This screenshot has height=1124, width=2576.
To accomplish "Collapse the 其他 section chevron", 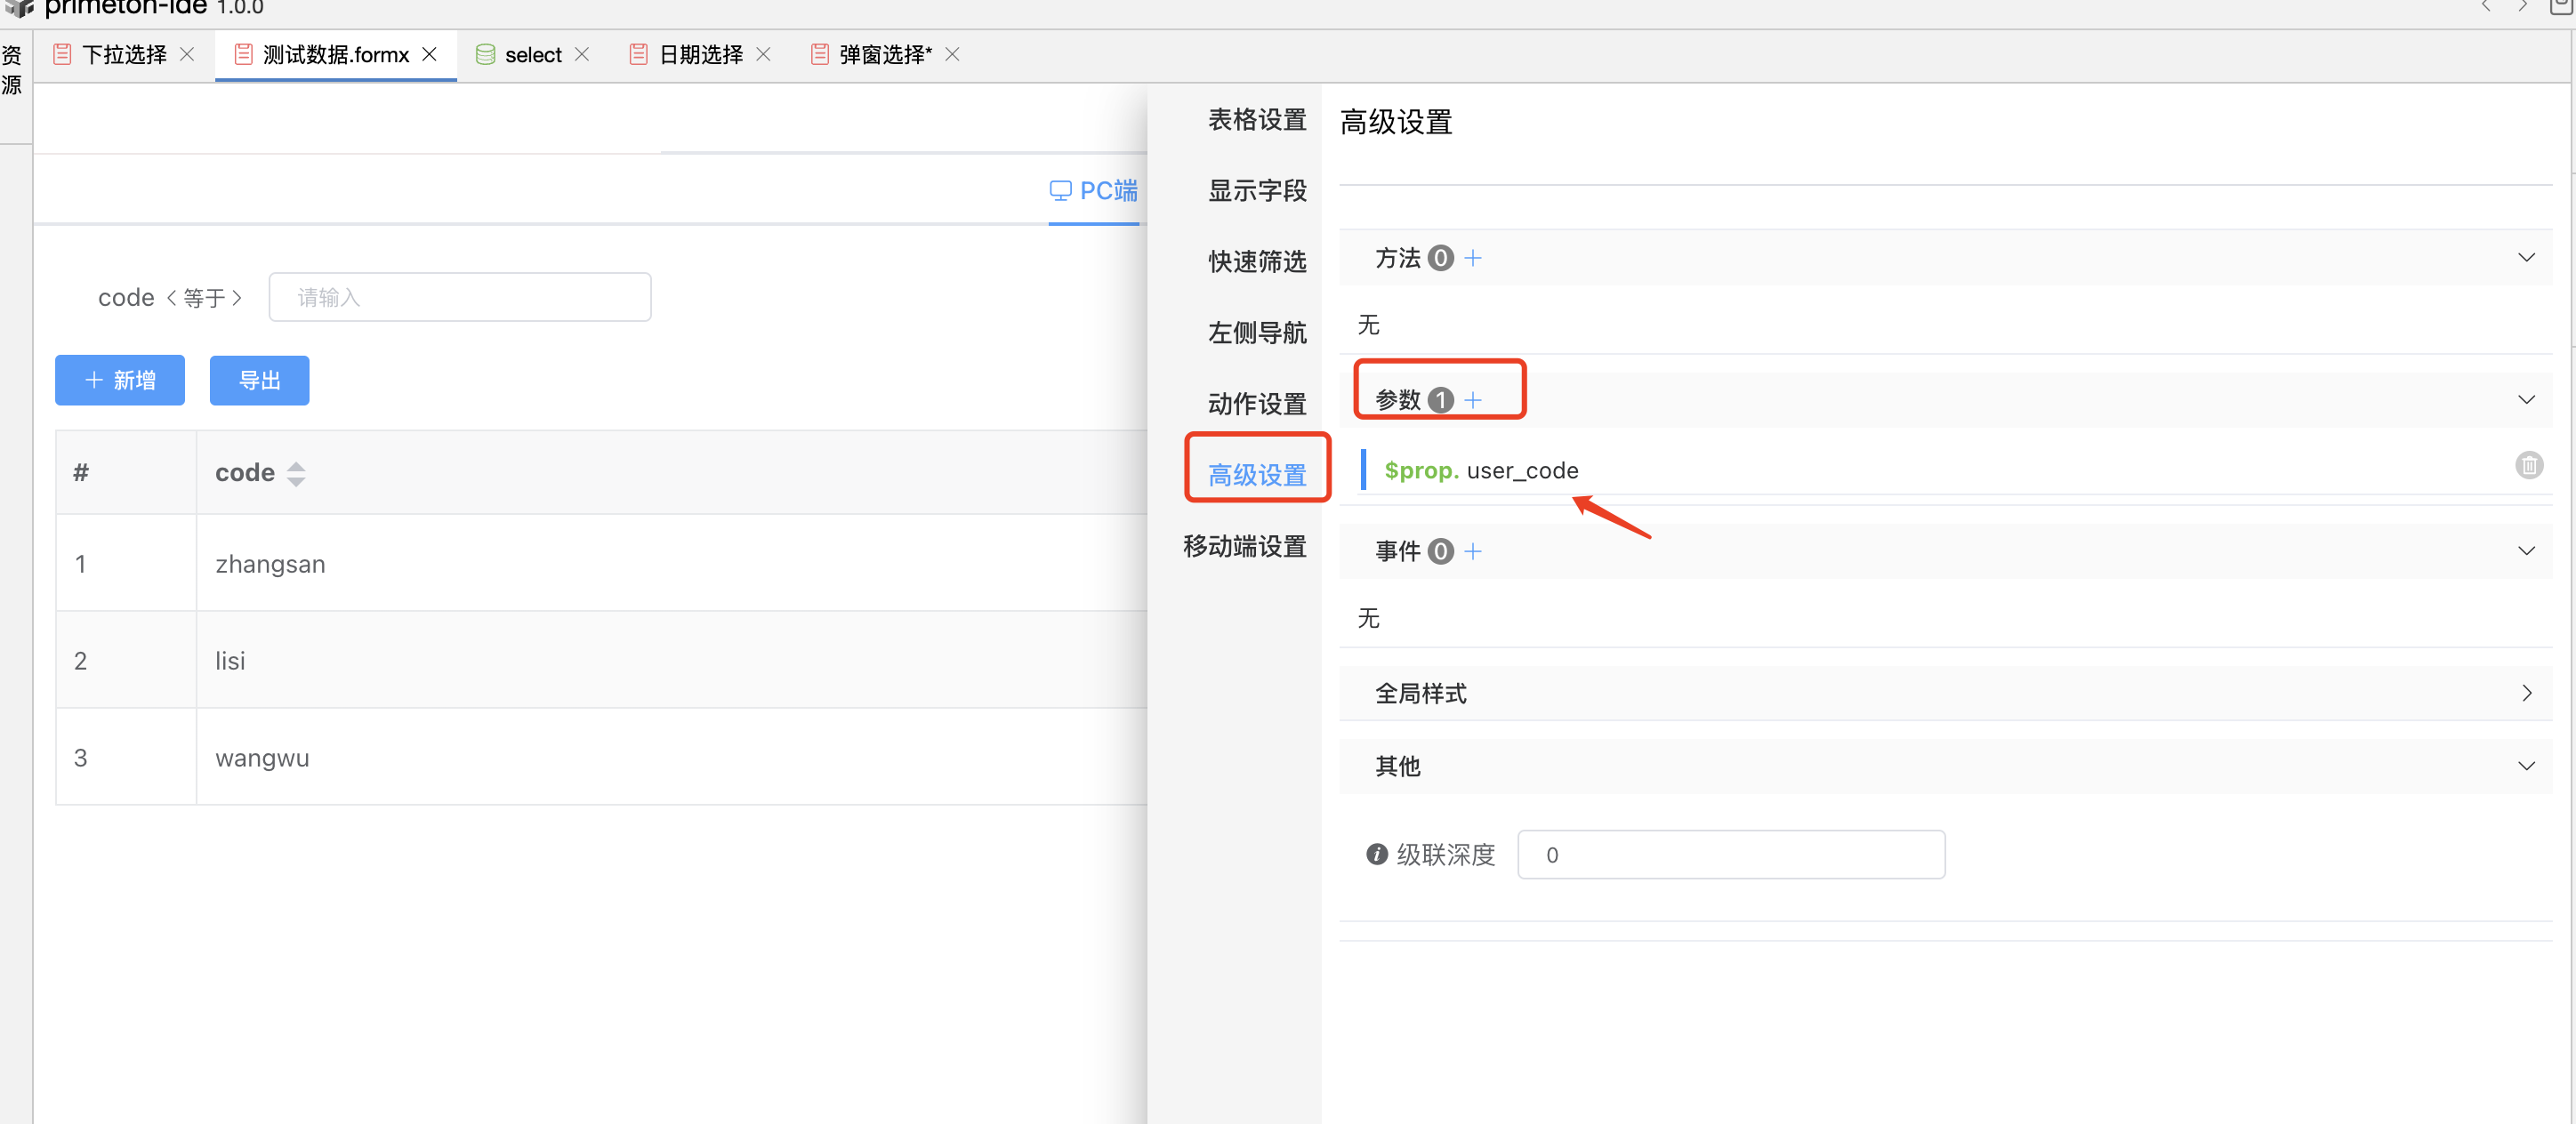I will 2526,766.
